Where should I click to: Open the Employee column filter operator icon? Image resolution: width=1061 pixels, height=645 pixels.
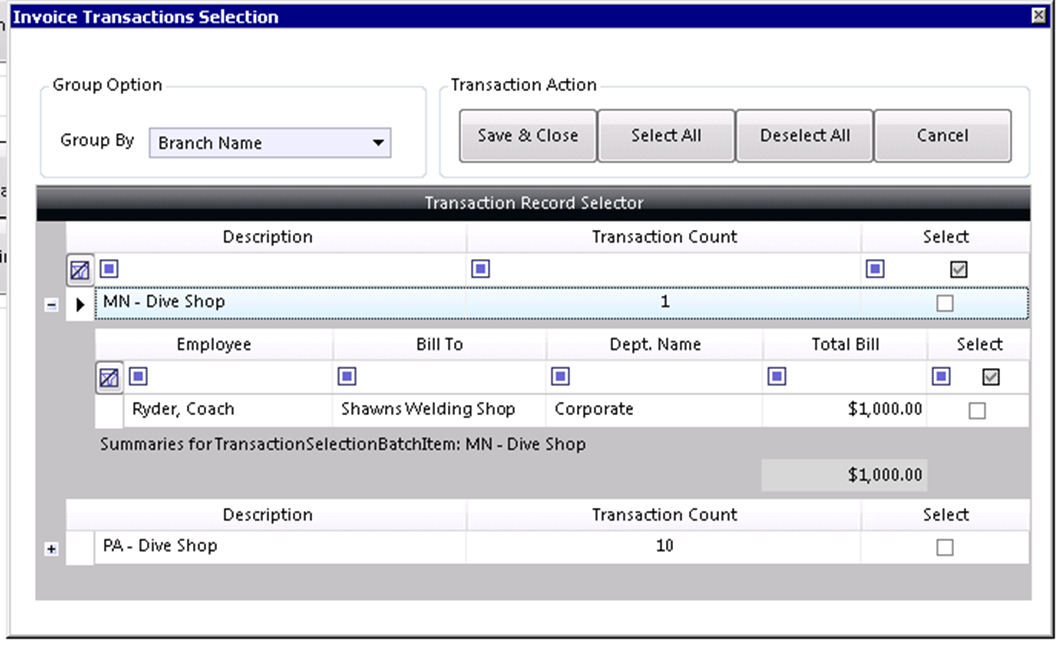coord(138,376)
